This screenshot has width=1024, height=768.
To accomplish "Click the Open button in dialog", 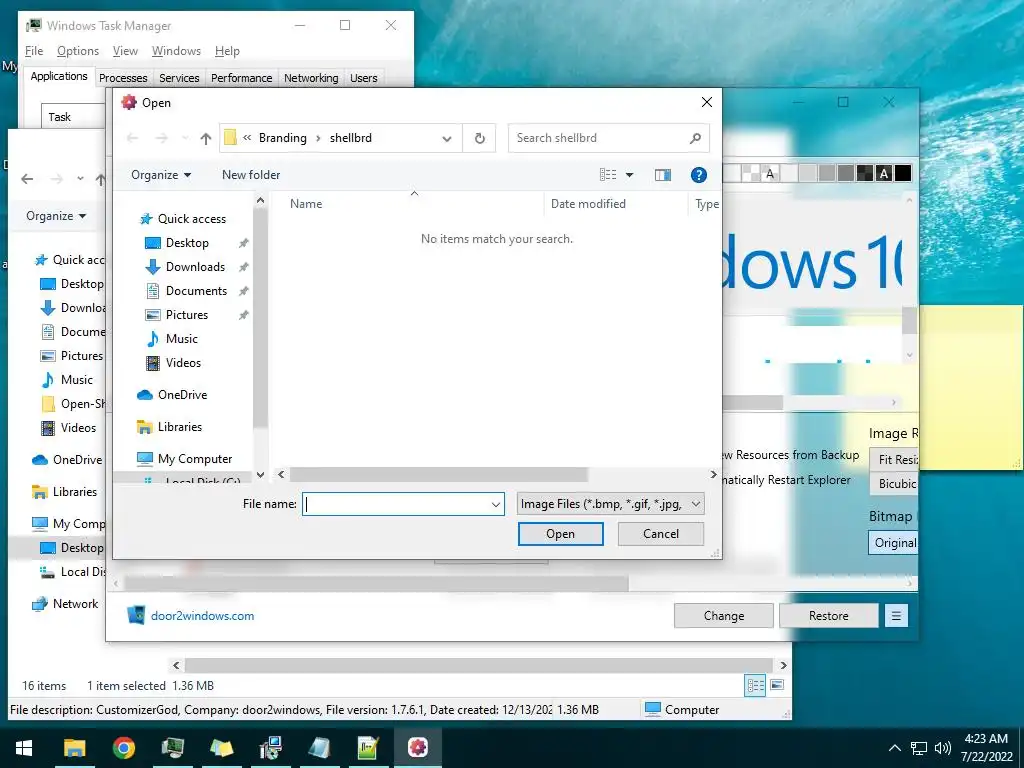I will click(x=560, y=534).
